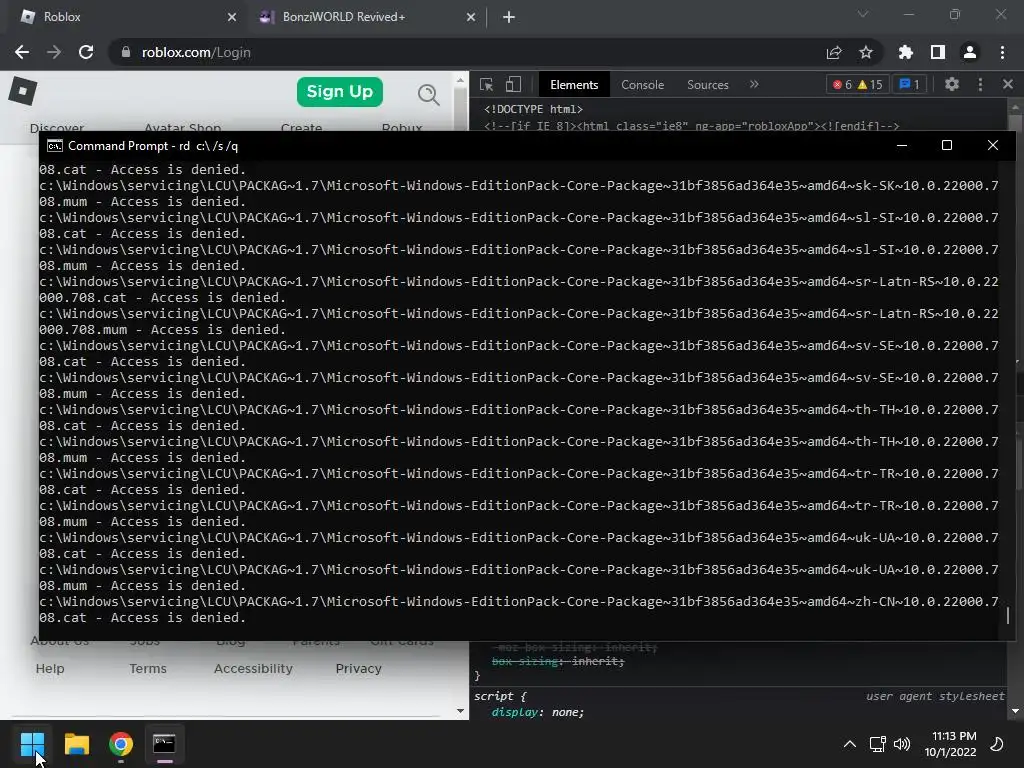Toggle the Chrome side panel icon

click(x=938, y=52)
